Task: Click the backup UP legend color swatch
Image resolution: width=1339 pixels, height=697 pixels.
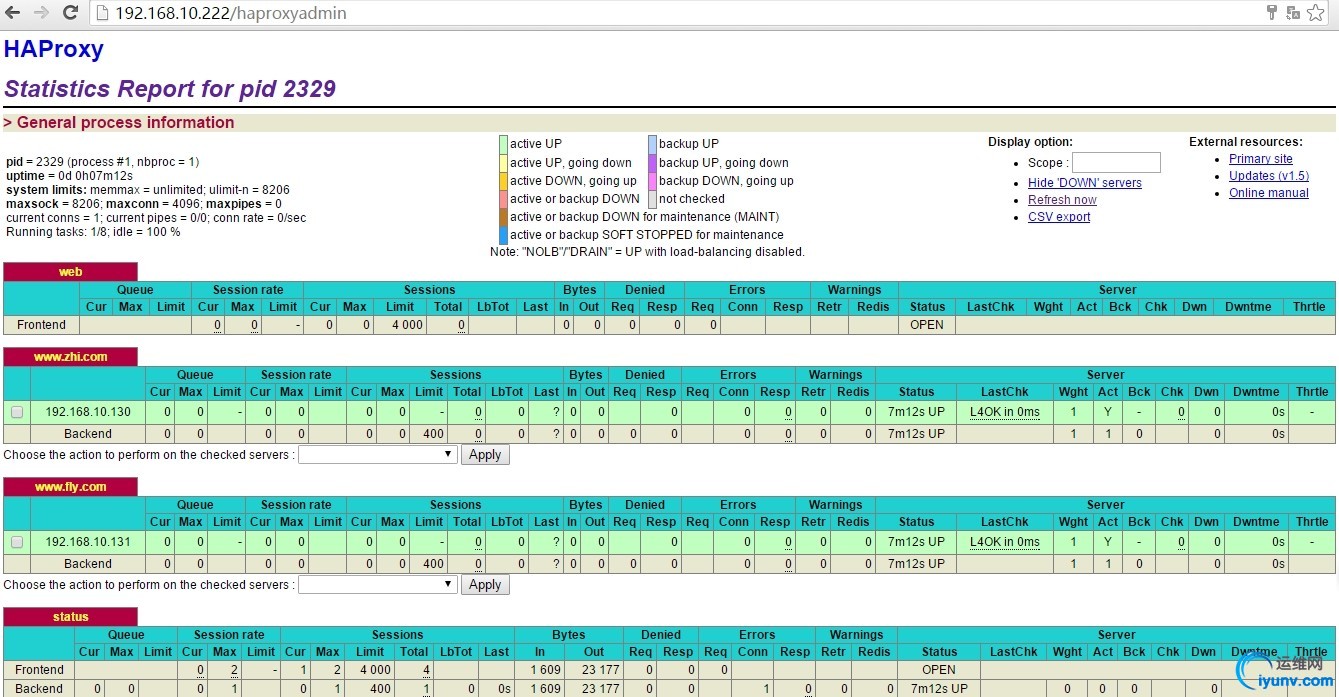Action: (x=652, y=144)
